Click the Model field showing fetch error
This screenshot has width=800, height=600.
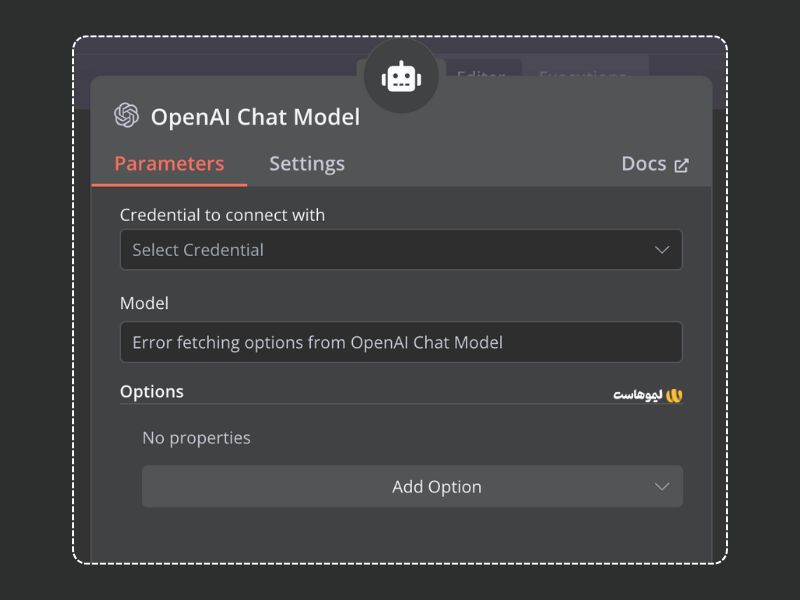401,342
